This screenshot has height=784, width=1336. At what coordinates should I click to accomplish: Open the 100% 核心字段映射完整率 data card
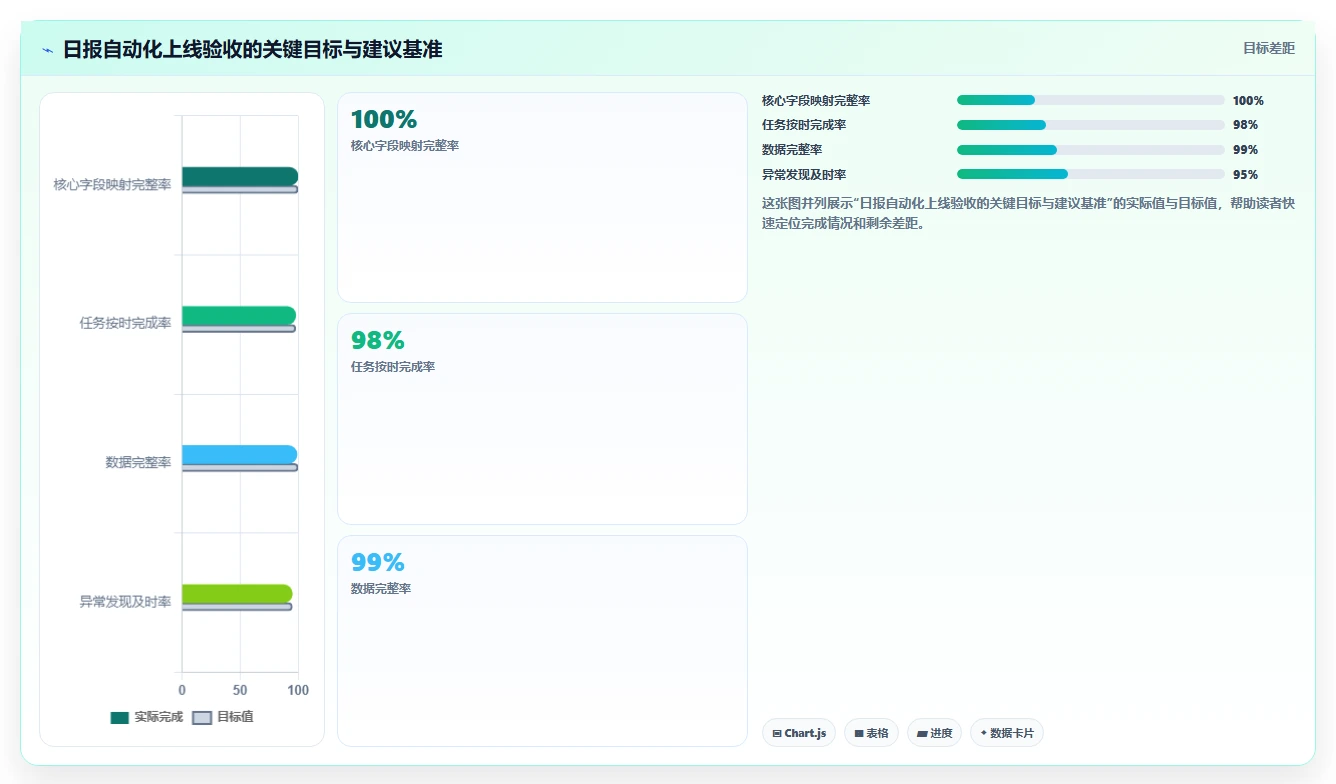pos(542,197)
